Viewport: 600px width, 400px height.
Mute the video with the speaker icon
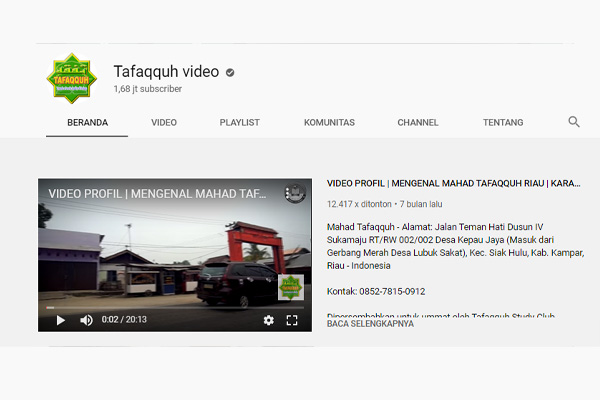pos(86,320)
